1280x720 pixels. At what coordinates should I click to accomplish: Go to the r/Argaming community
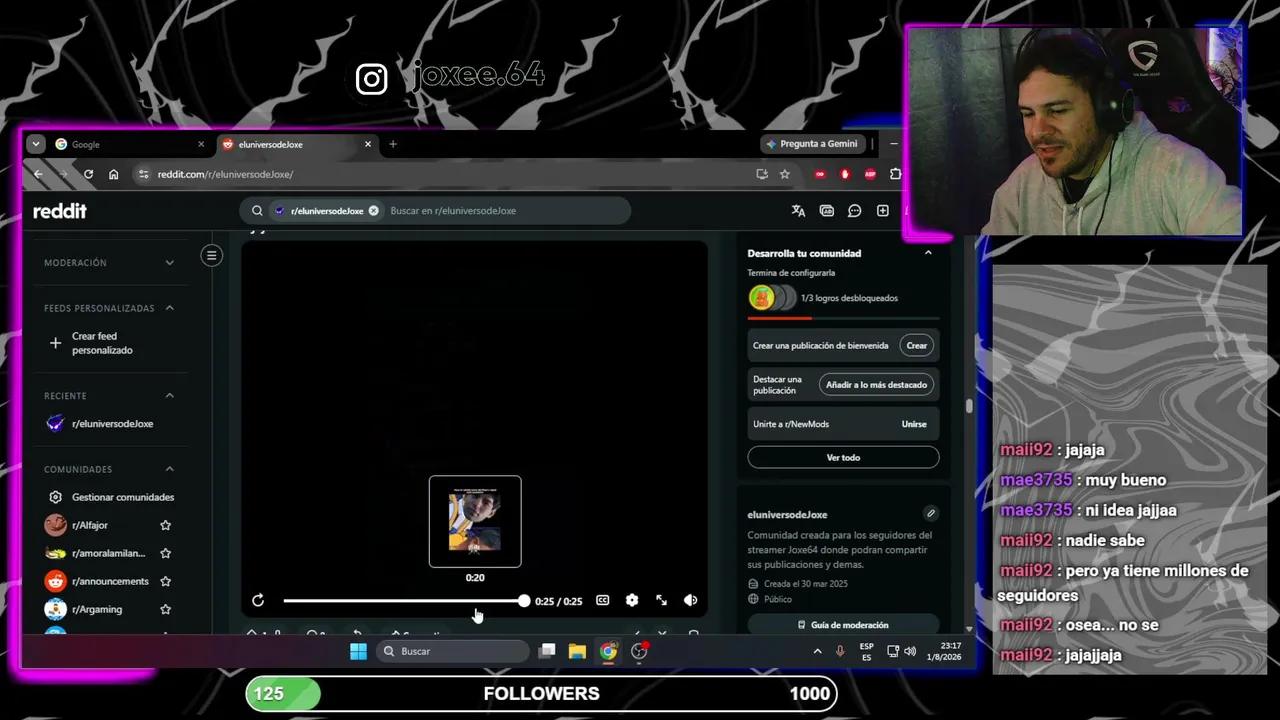click(95, 609)
